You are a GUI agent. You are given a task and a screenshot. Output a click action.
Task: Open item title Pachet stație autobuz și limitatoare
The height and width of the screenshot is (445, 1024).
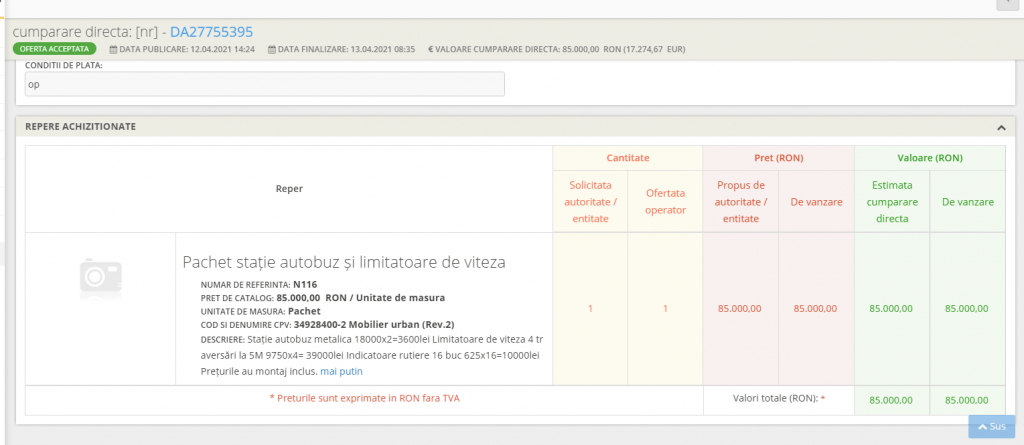[343, 262]
